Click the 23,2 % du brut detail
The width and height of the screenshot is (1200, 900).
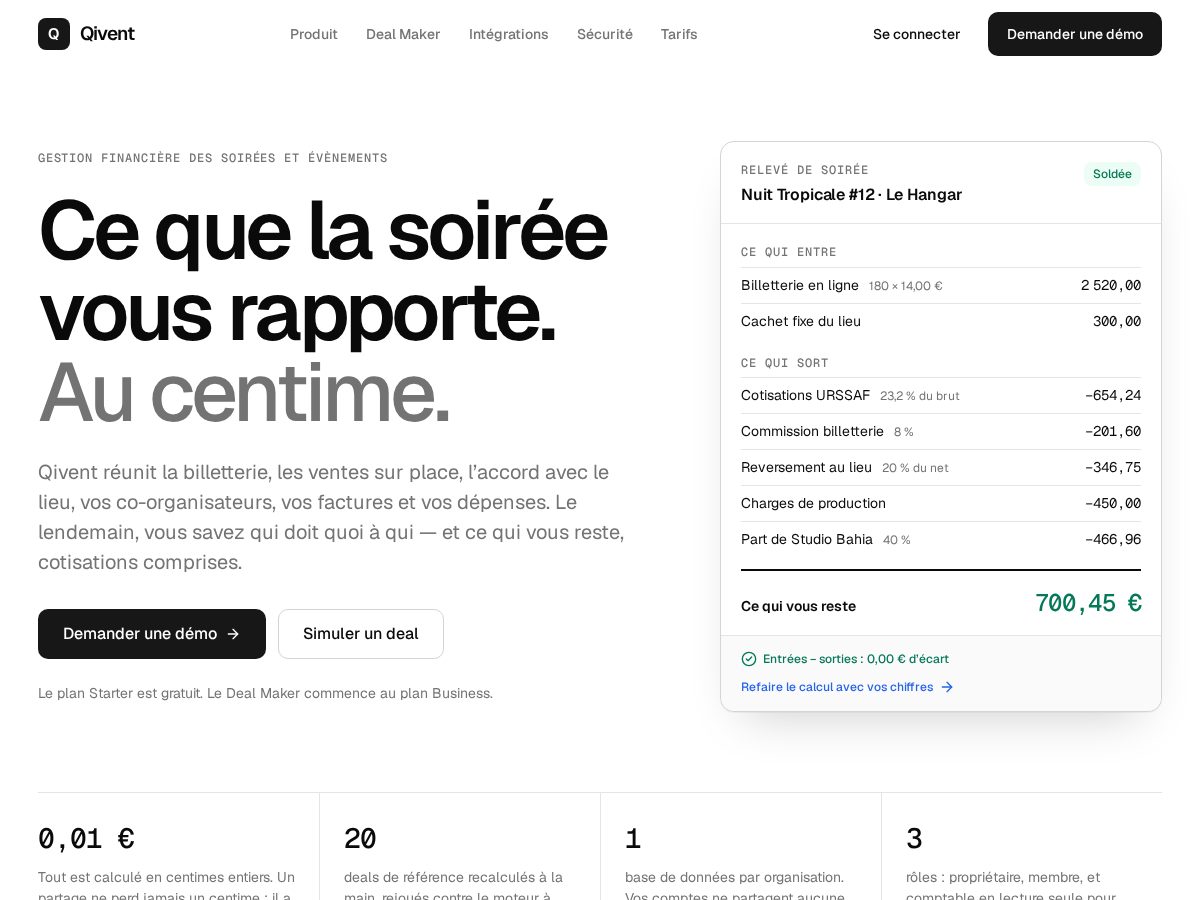(x=920, y=396)
